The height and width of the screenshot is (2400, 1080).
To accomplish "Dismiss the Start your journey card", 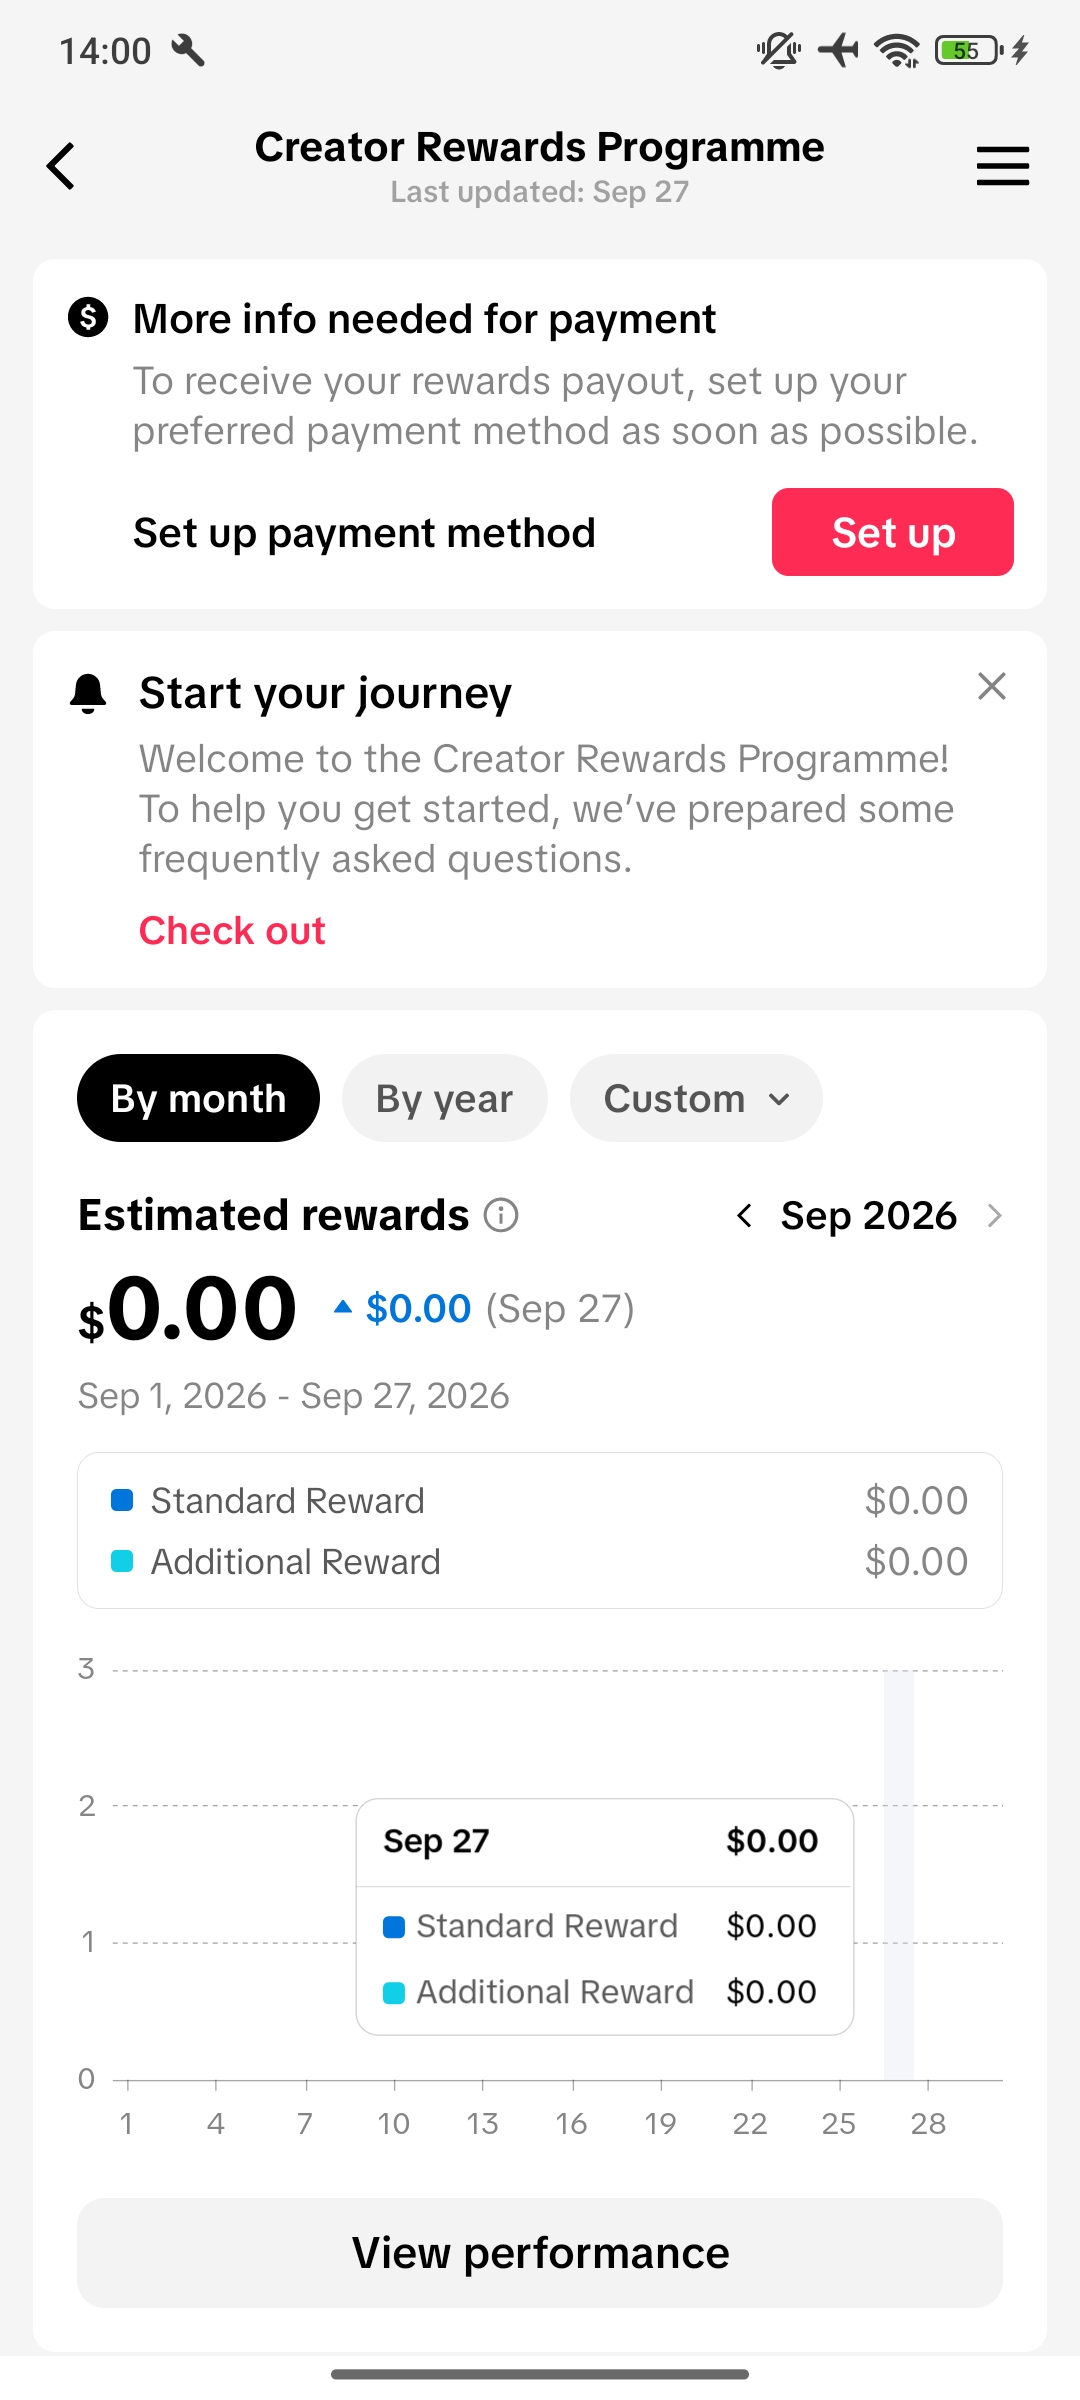I will pyautogui.click(x=991, y=686).
